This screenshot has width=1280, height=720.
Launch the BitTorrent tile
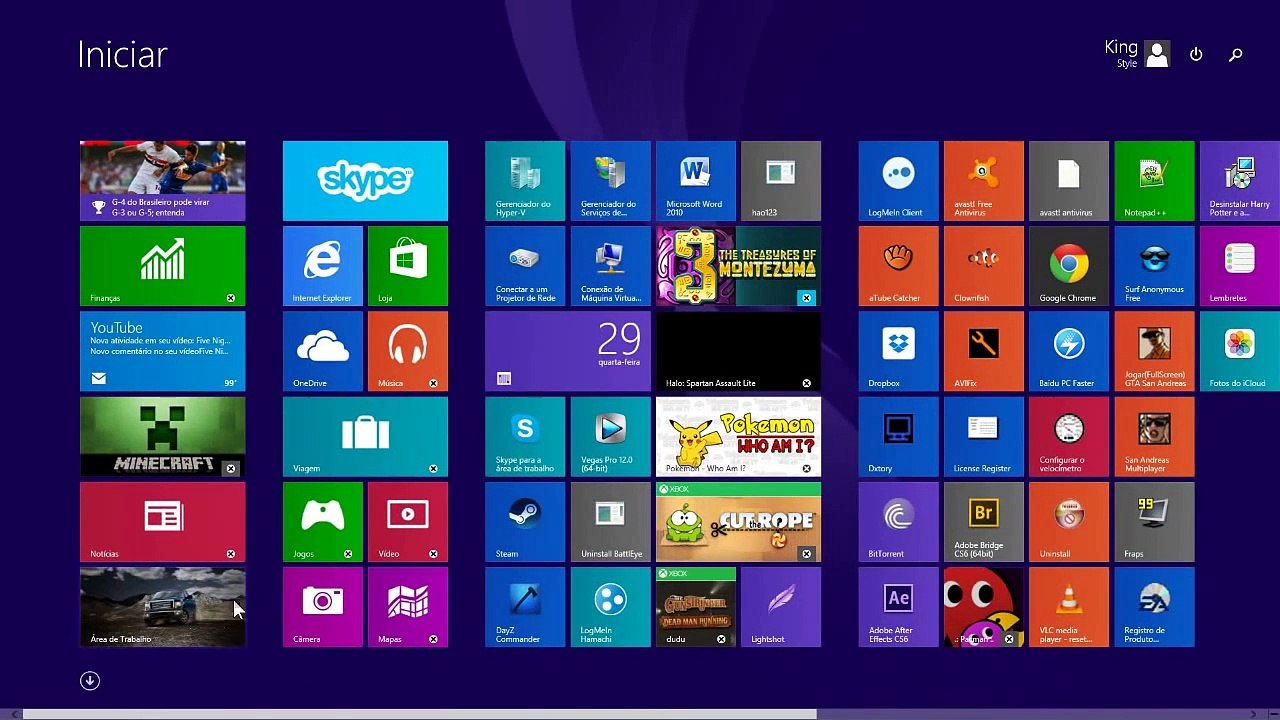tap(898, 522)
